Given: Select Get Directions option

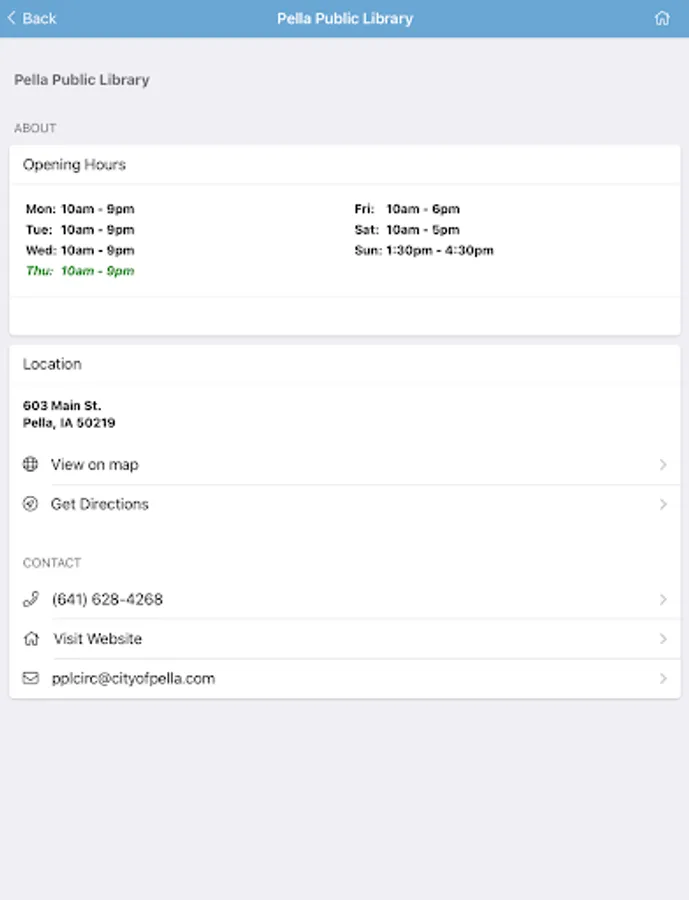Looking at the screenshot, I should (100, 504).
